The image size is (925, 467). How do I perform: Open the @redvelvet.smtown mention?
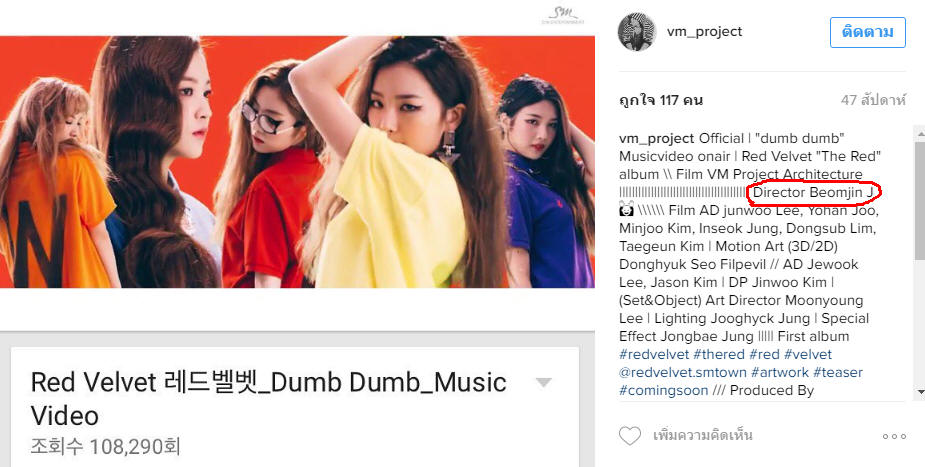[x=683, y=373]
